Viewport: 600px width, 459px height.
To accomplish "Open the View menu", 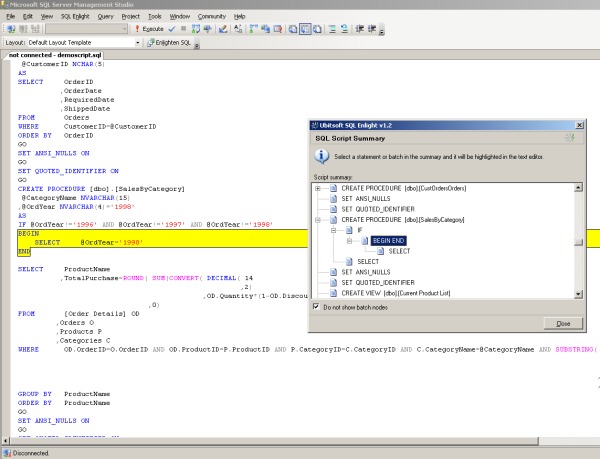I will click(x=47, y=16).
